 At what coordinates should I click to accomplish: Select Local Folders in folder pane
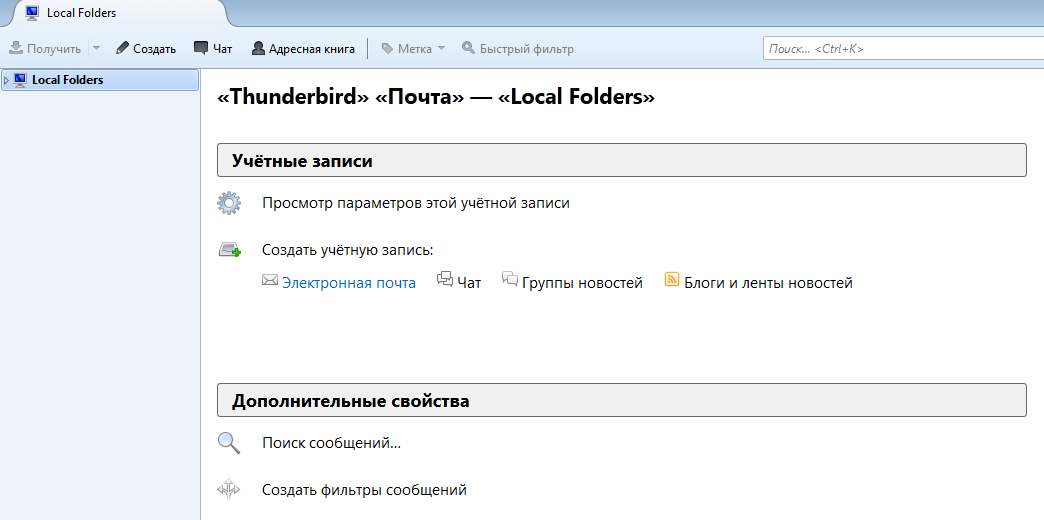67,80
